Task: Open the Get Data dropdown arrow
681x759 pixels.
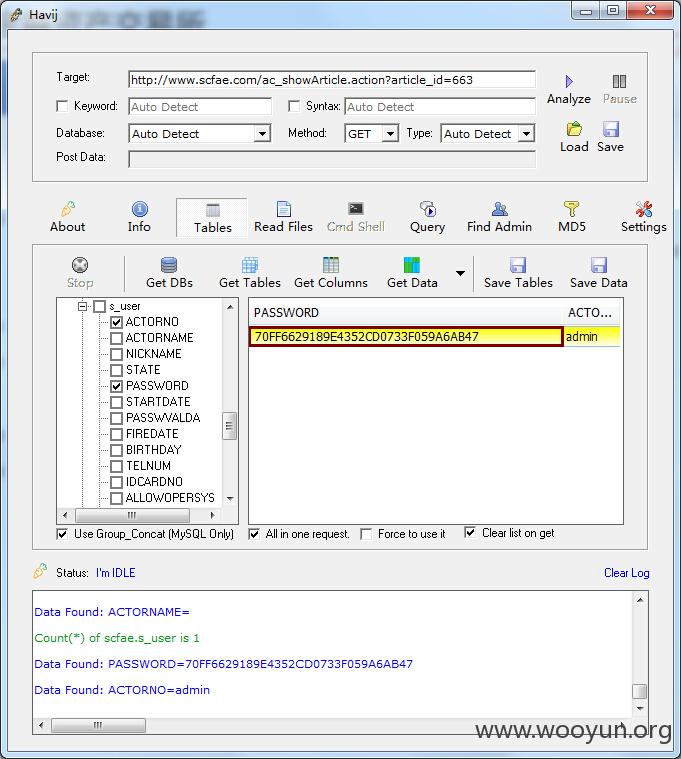Action: point(461,273)
